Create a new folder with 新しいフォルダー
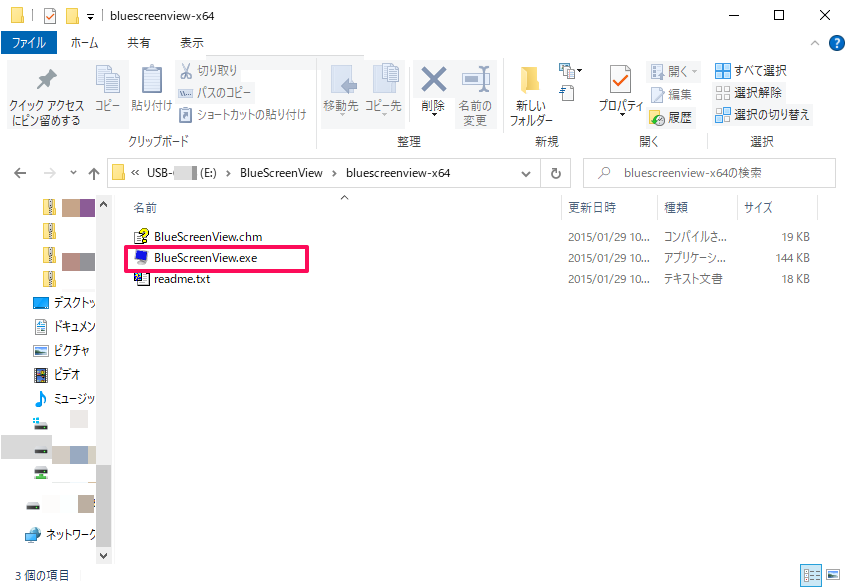Viewport: 849px width, 588px height. point(531,96)
